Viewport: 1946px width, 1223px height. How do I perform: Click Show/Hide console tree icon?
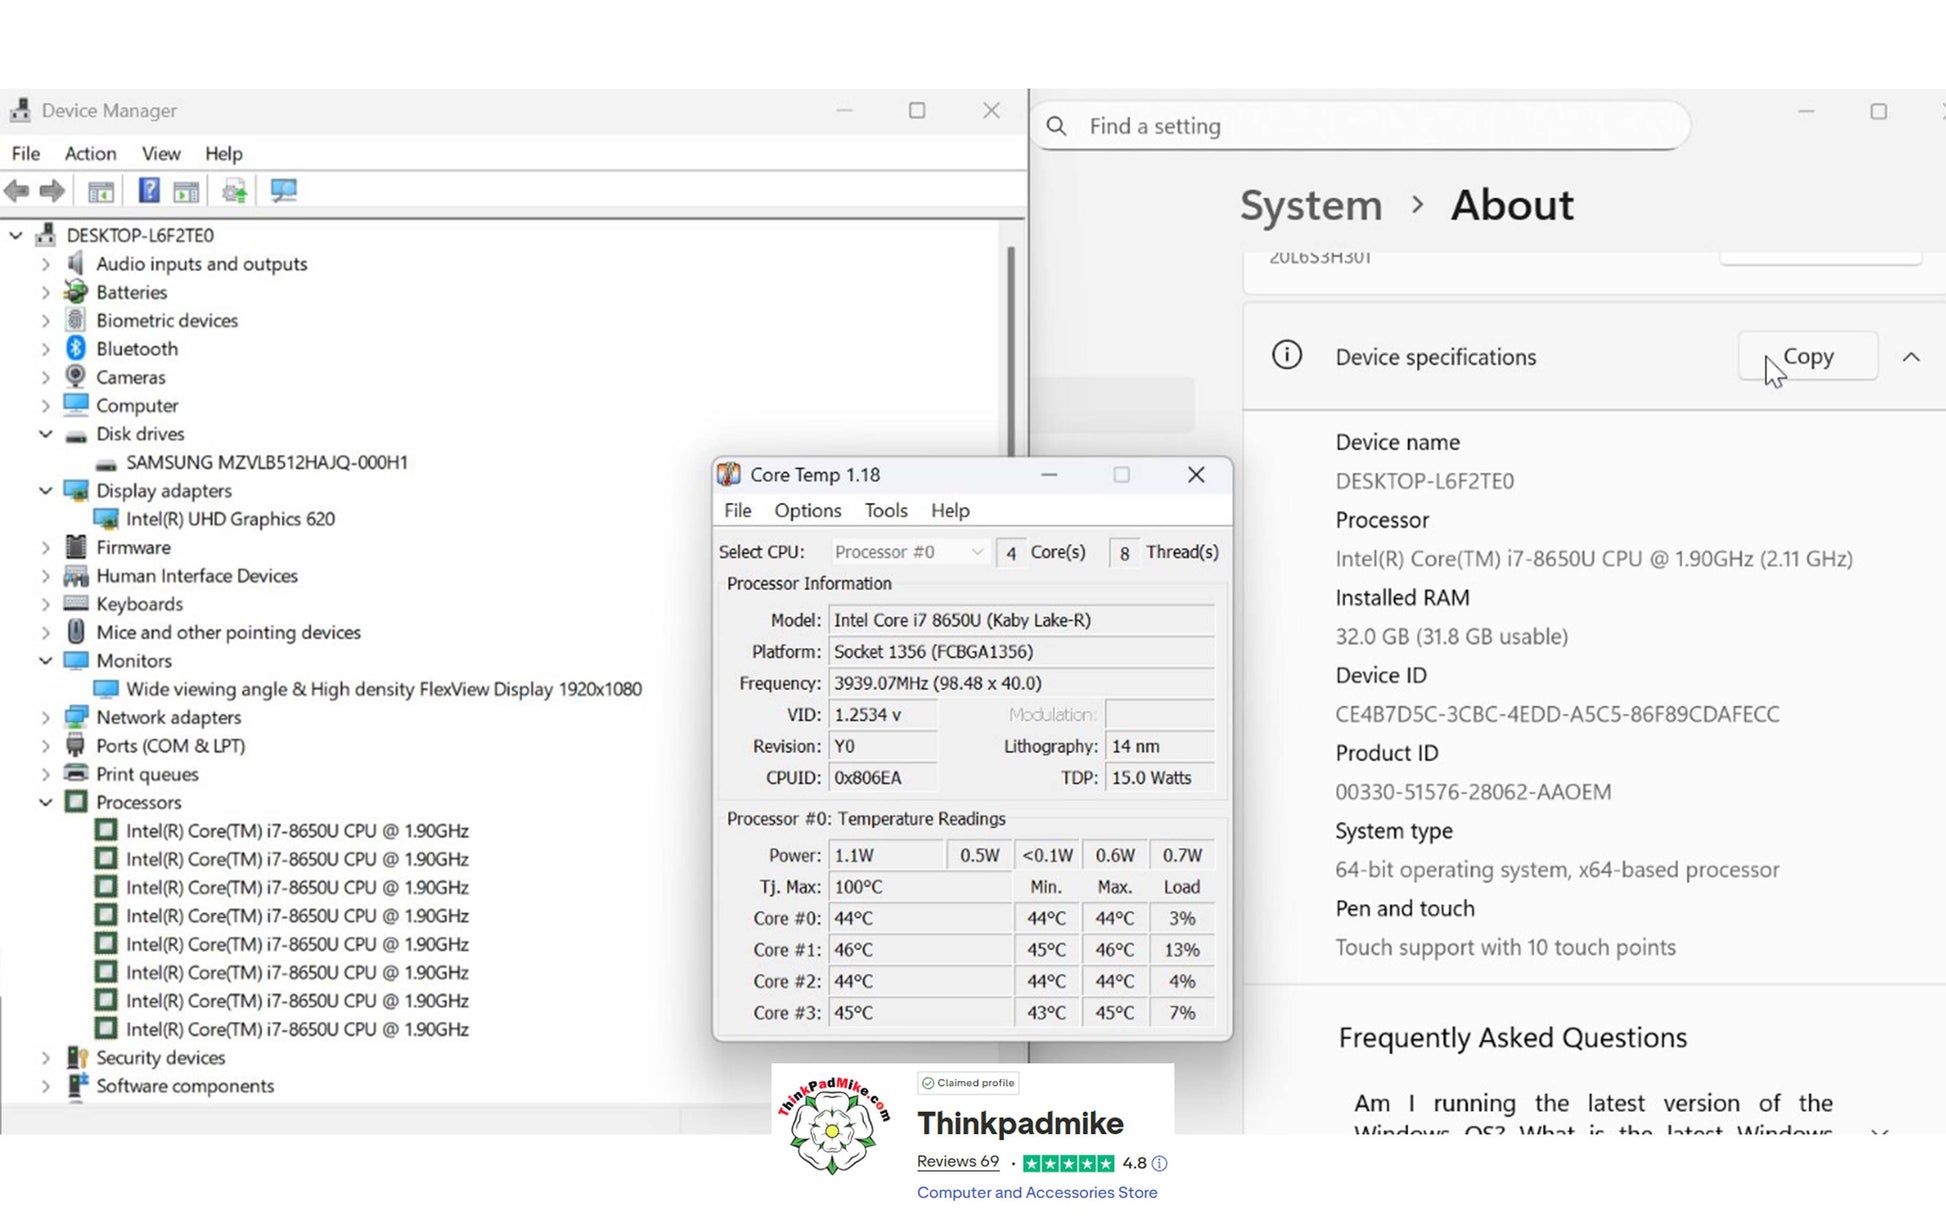coord(101,190)
